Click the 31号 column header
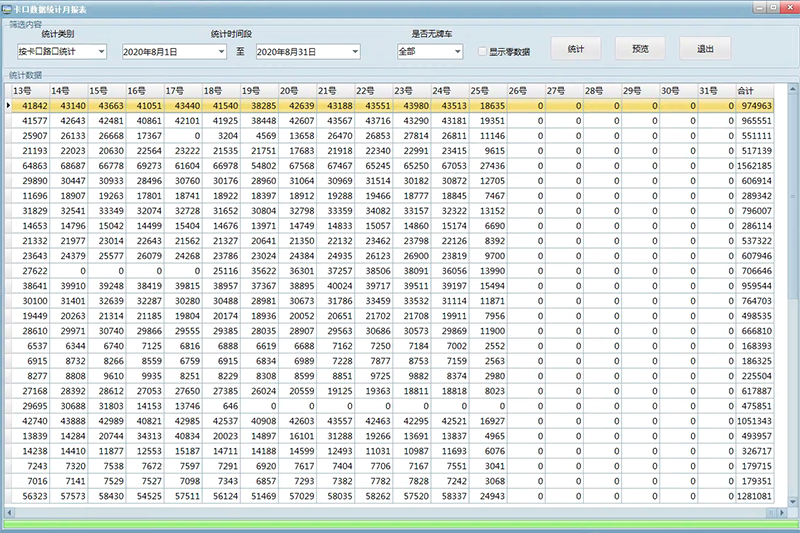The width and height of the screenshot is (800, 533). pyautogui.click(x=715, y=90)
